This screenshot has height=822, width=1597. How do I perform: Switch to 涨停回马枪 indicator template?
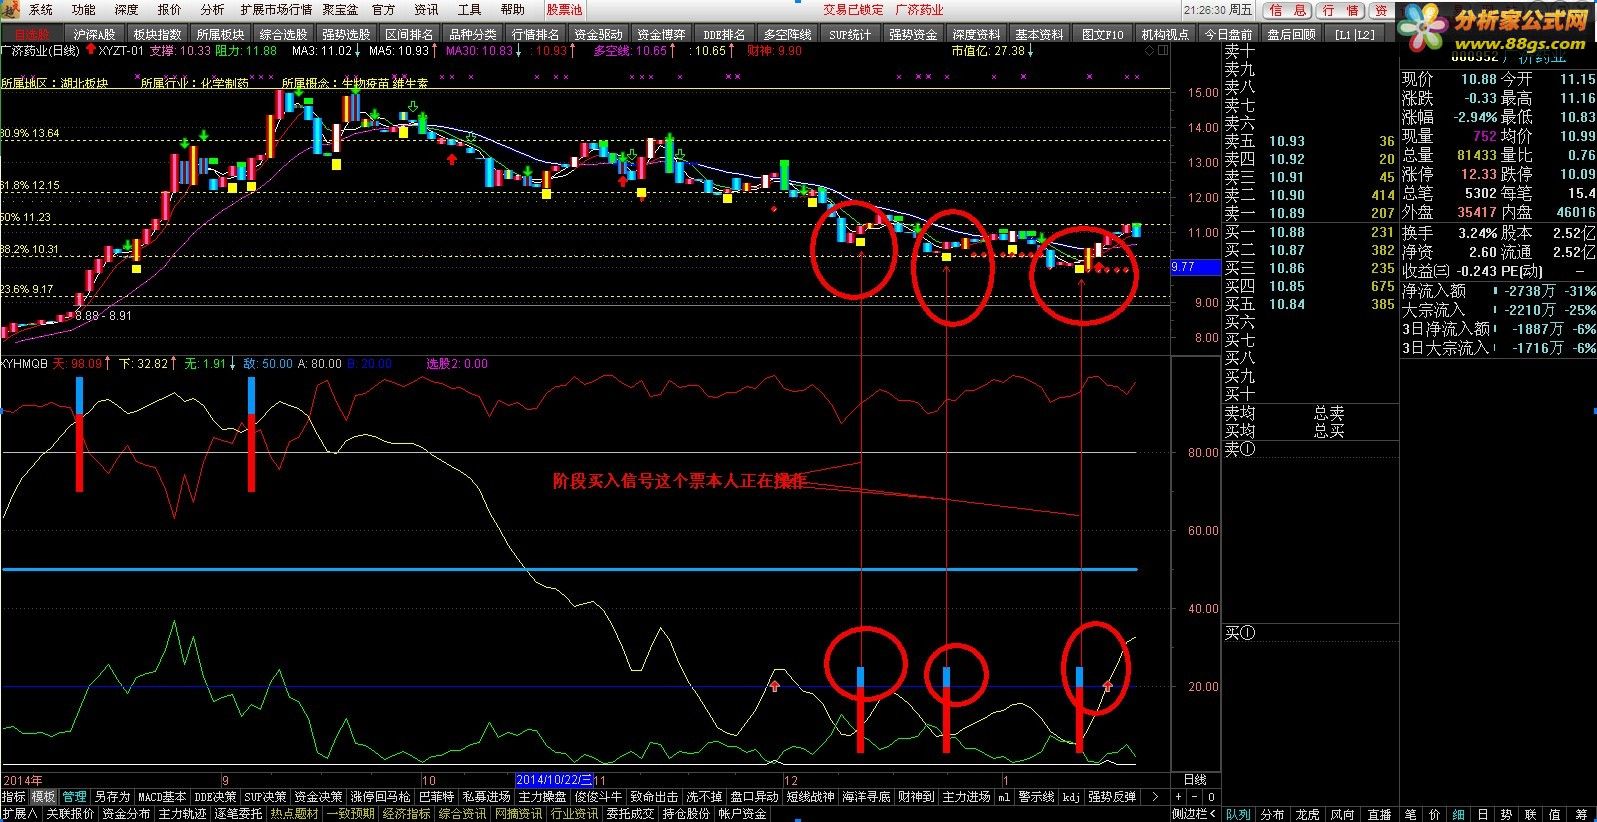pyautogui.click(x=380, y=797)
